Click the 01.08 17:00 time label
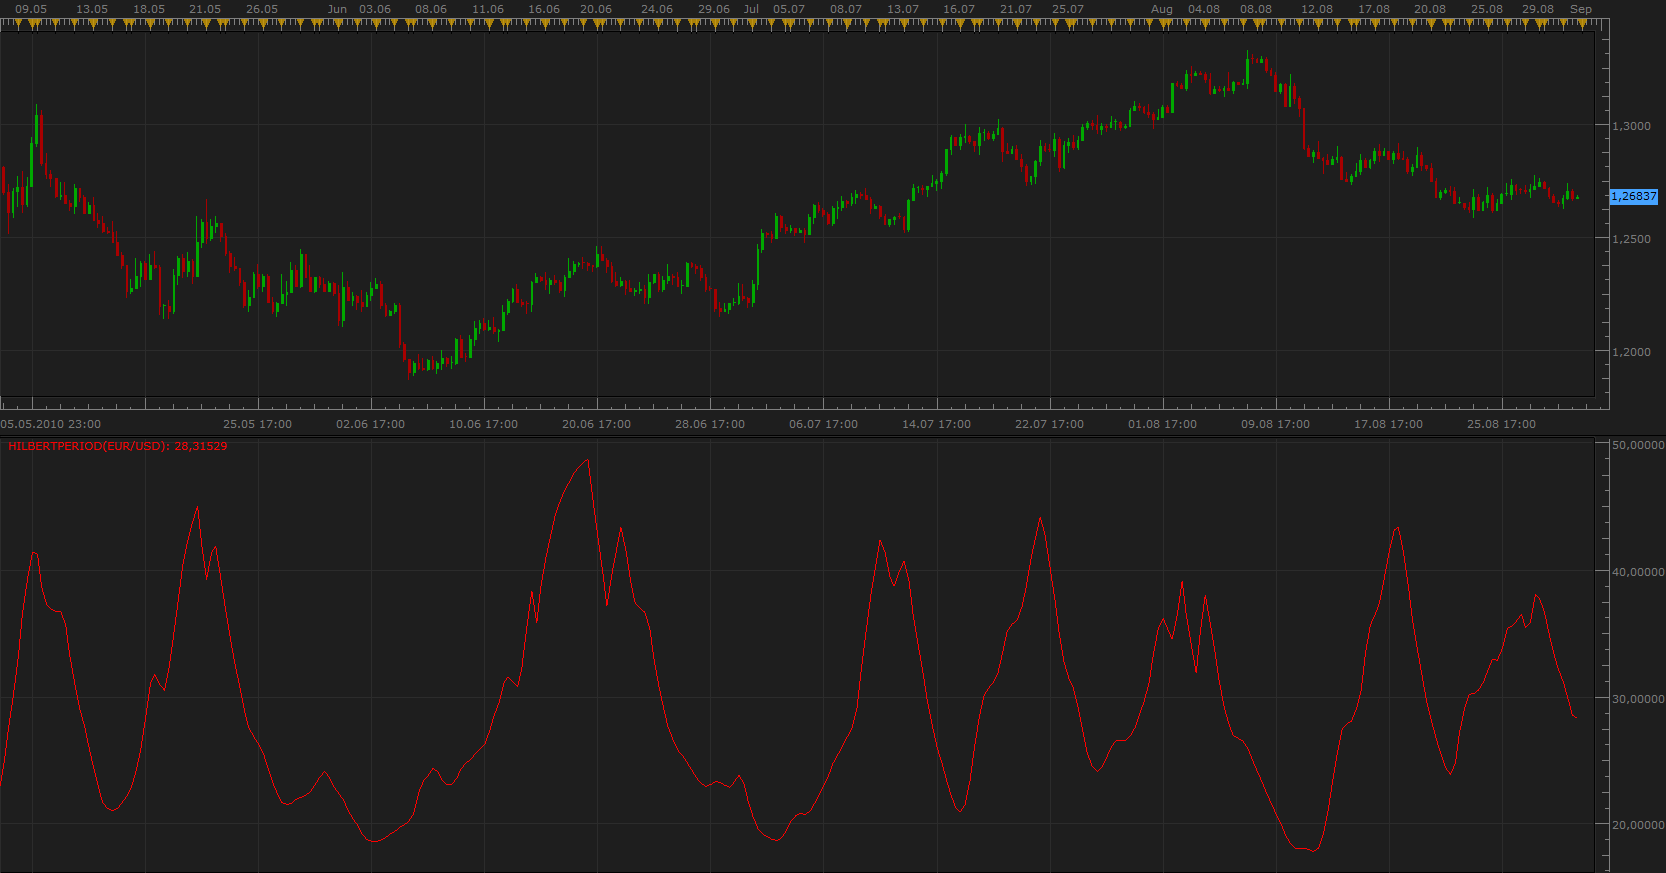The width and height of the screenshot is (1666, 873). [x=1163, y=424]
